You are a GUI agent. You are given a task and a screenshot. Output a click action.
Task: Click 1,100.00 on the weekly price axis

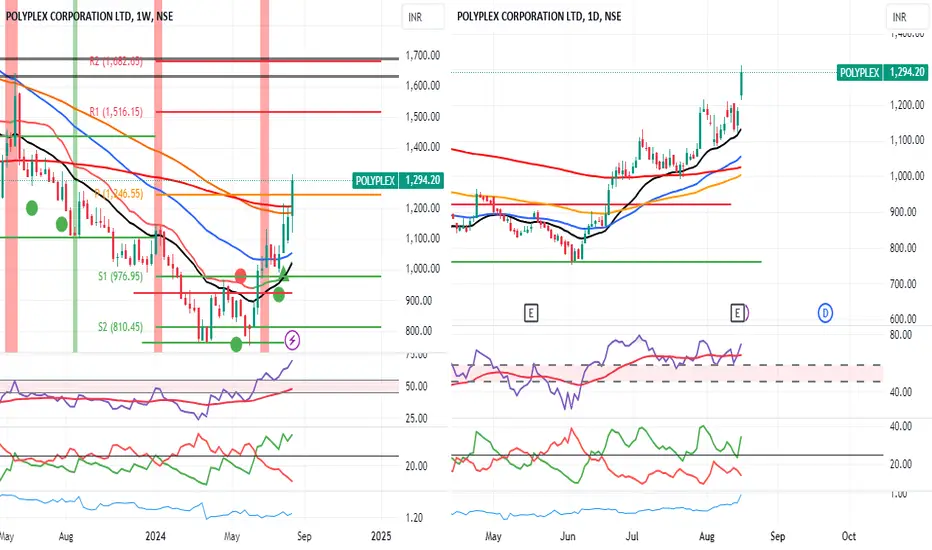423,238
